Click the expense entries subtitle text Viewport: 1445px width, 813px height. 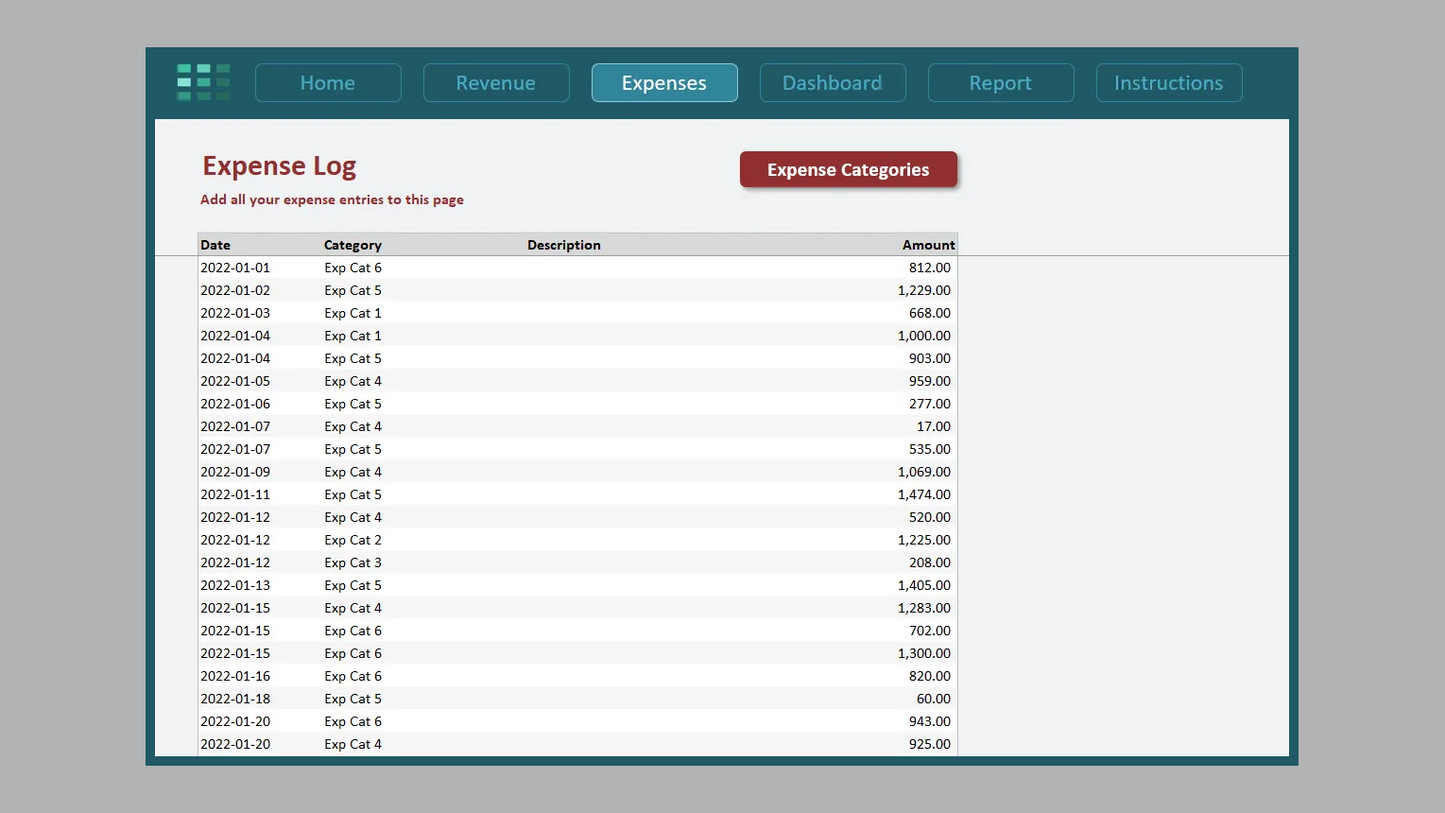[332, 199]
